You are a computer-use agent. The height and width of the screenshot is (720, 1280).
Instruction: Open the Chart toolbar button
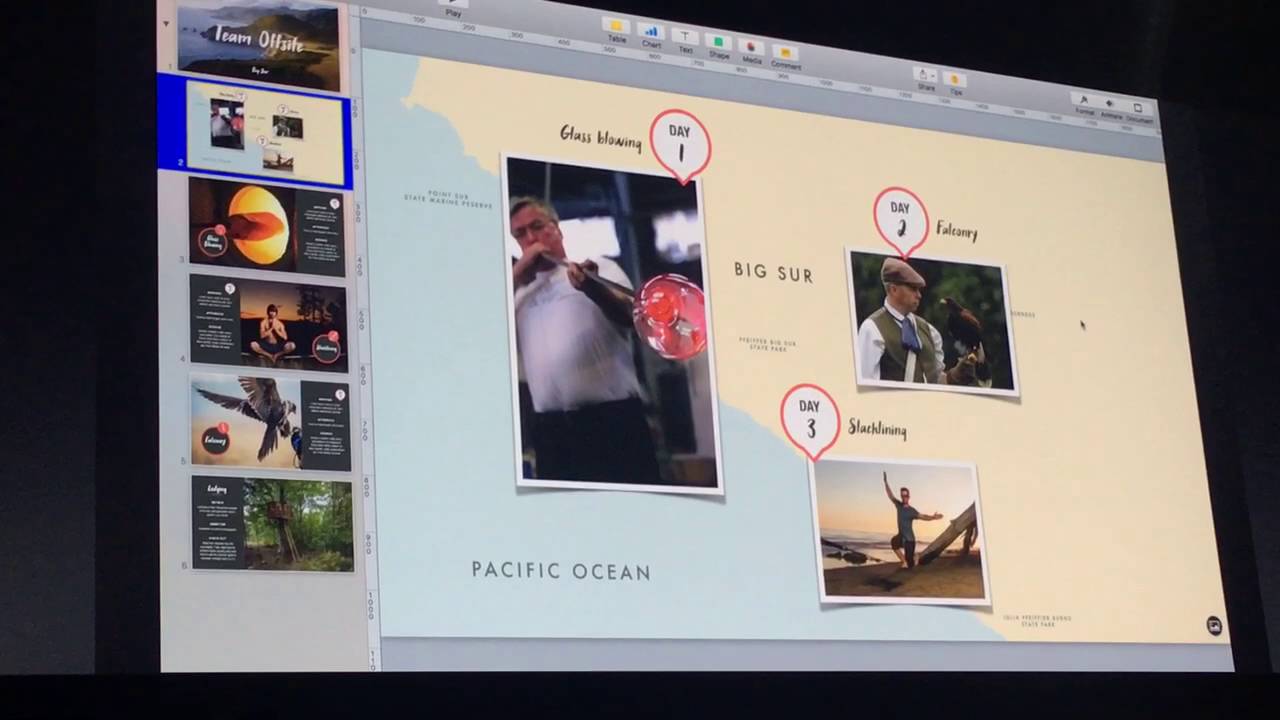click(651, 36)
